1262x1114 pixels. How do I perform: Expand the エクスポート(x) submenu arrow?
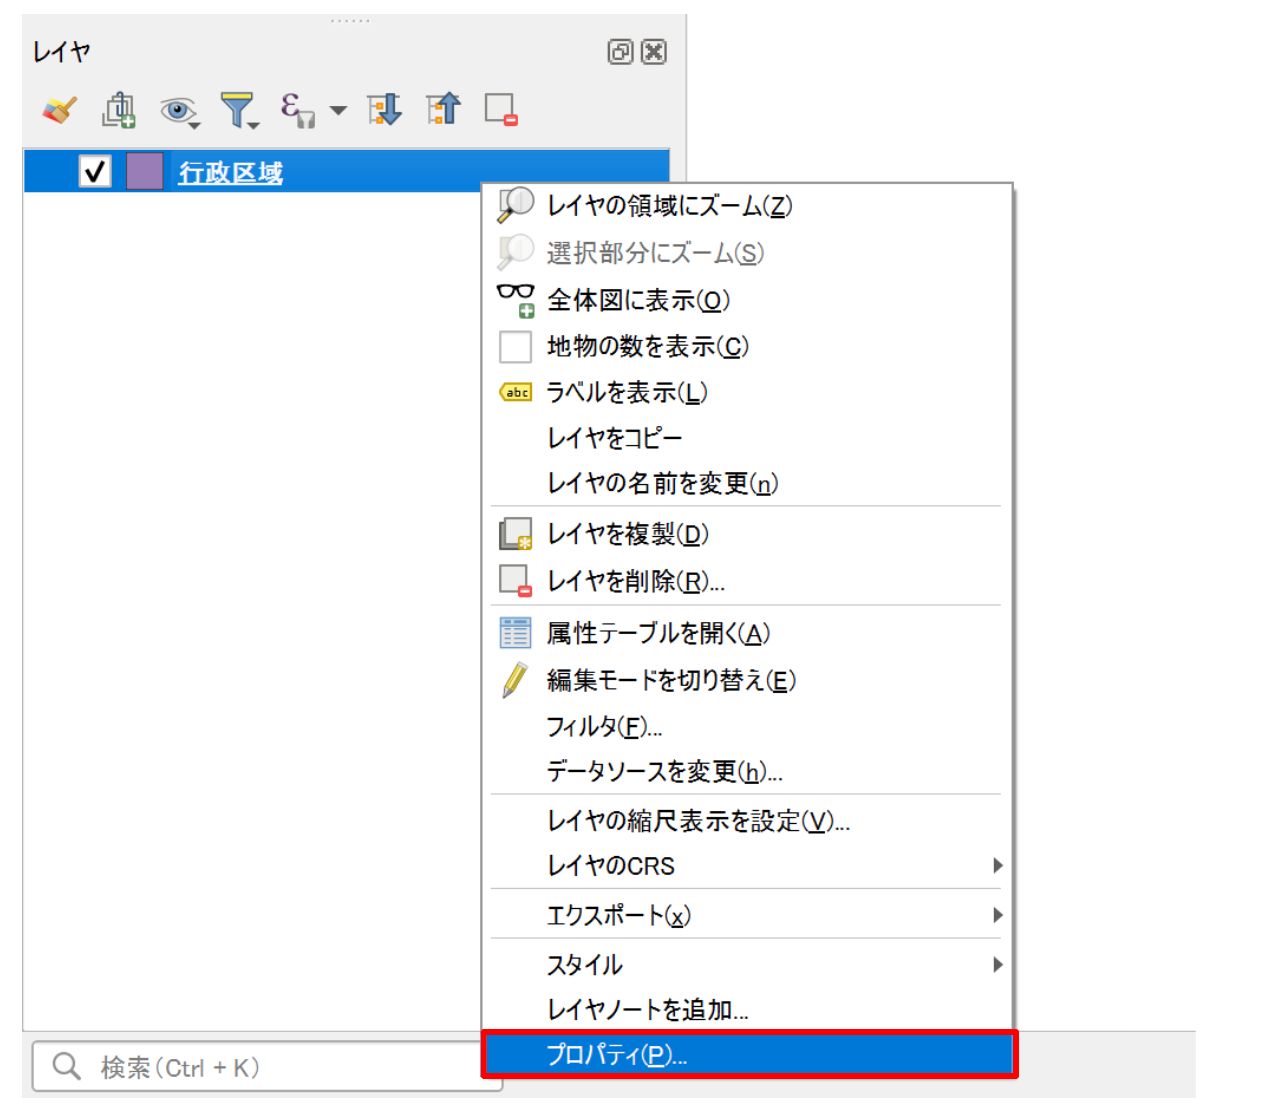(997, 915)
